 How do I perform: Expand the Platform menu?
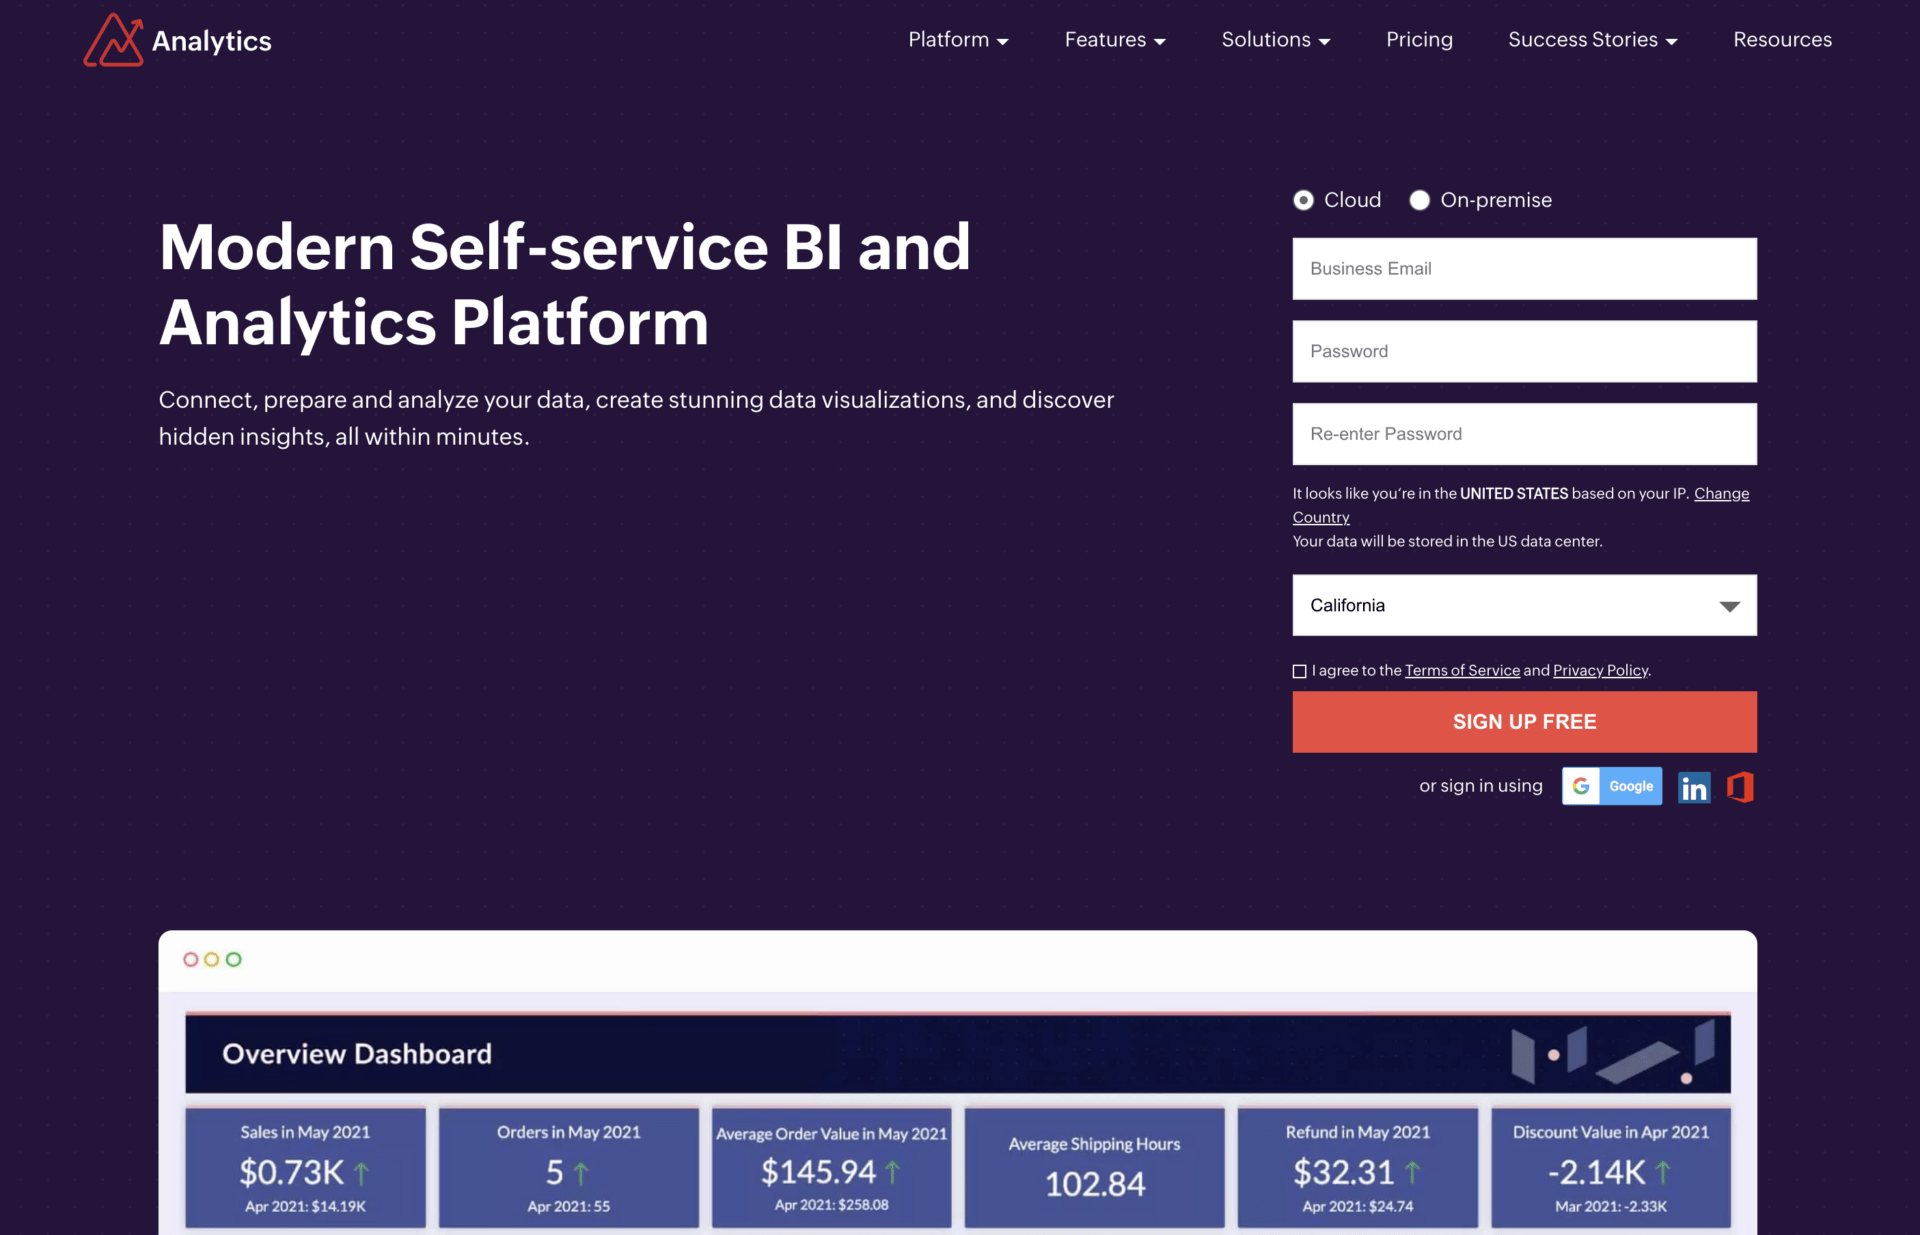(x=957, y=40)
